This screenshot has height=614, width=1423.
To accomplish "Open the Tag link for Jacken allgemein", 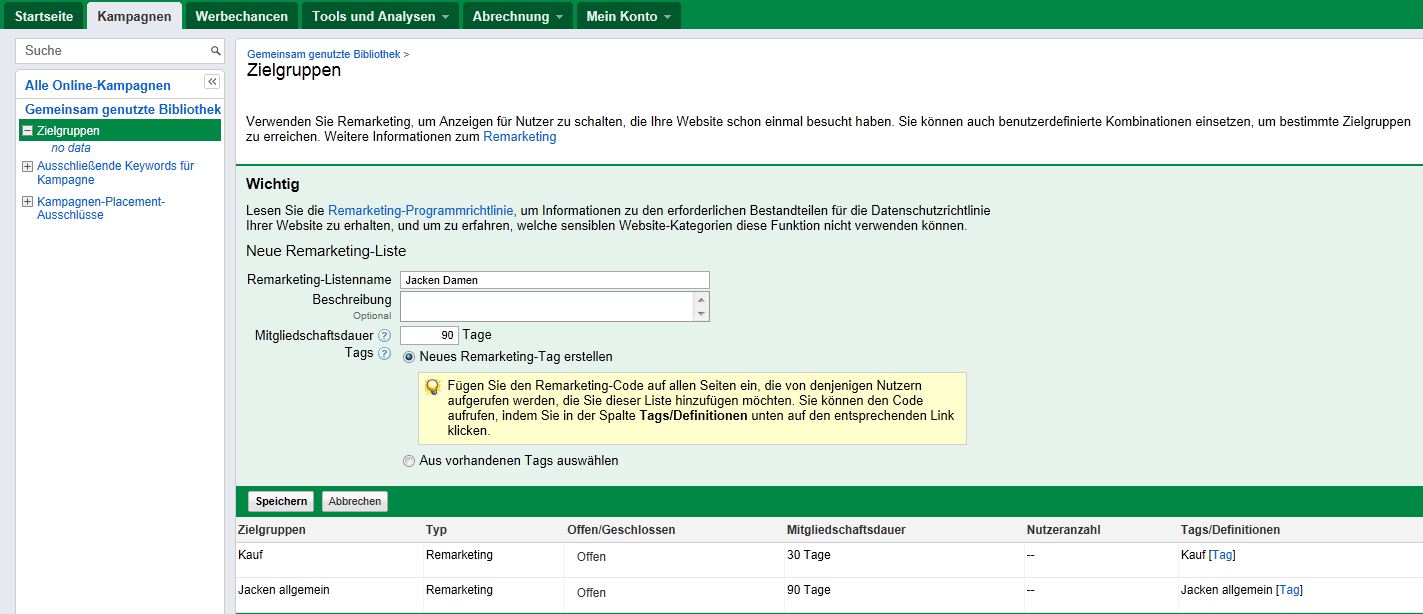I will [1290, 590].
